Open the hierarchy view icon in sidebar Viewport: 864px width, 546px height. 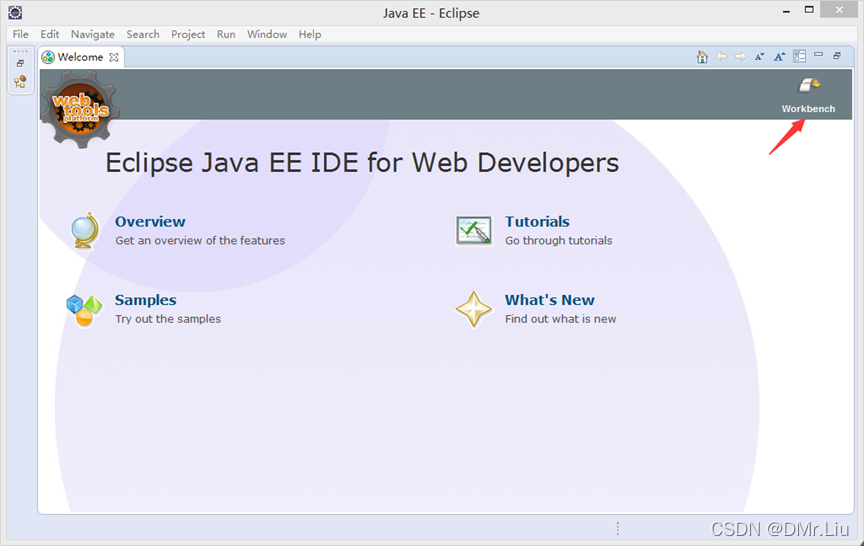pos(20,82)
